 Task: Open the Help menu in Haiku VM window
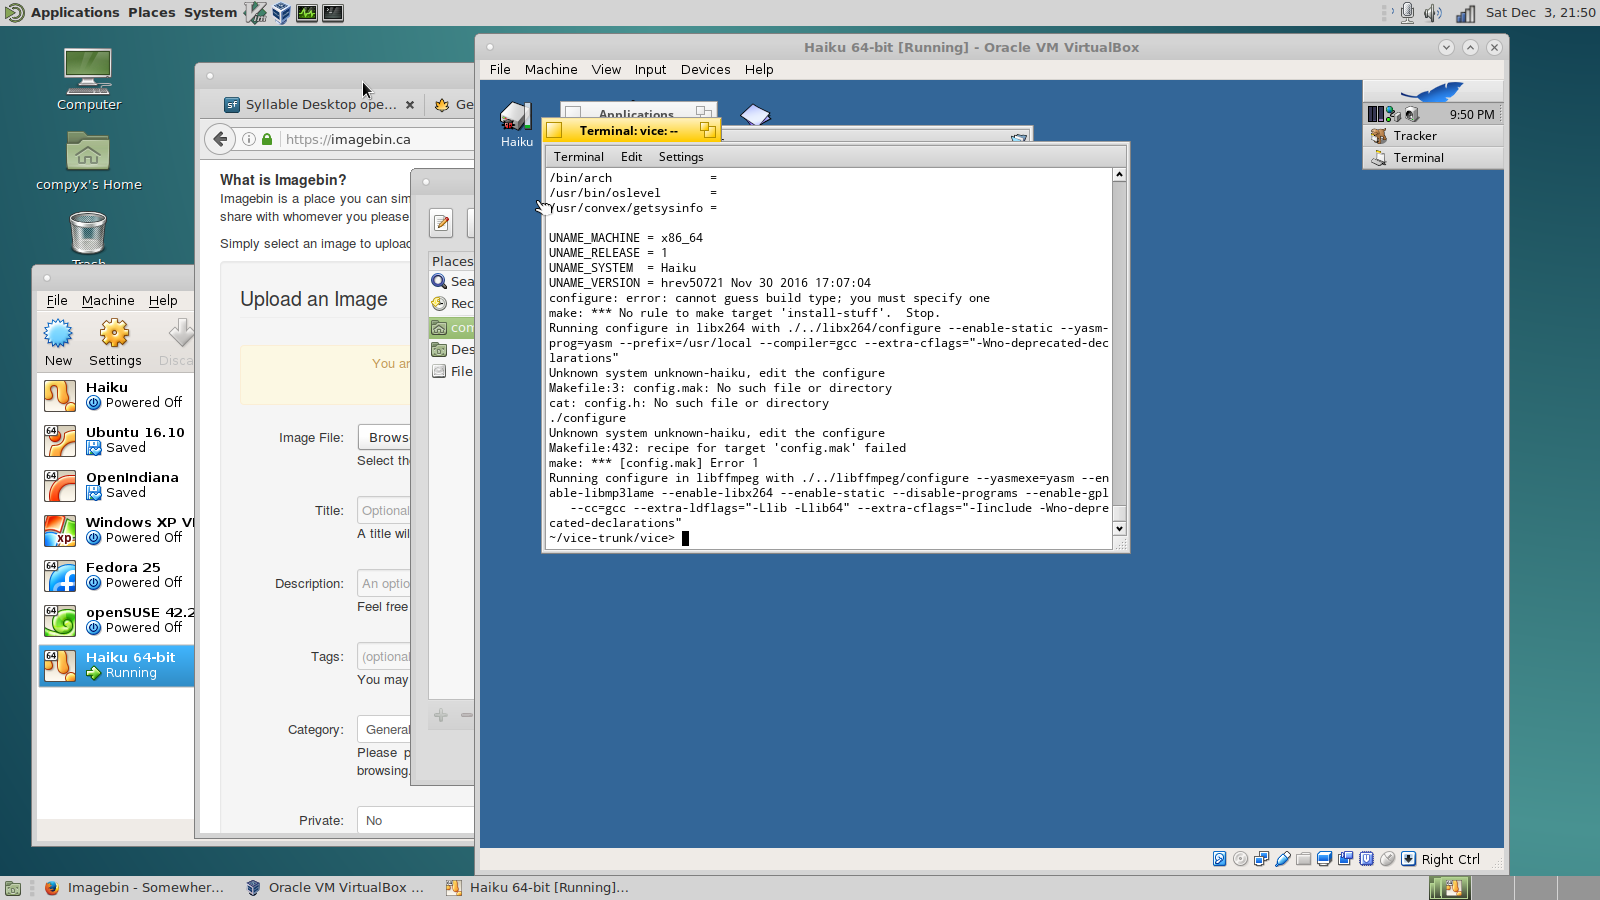coord(759,69)
